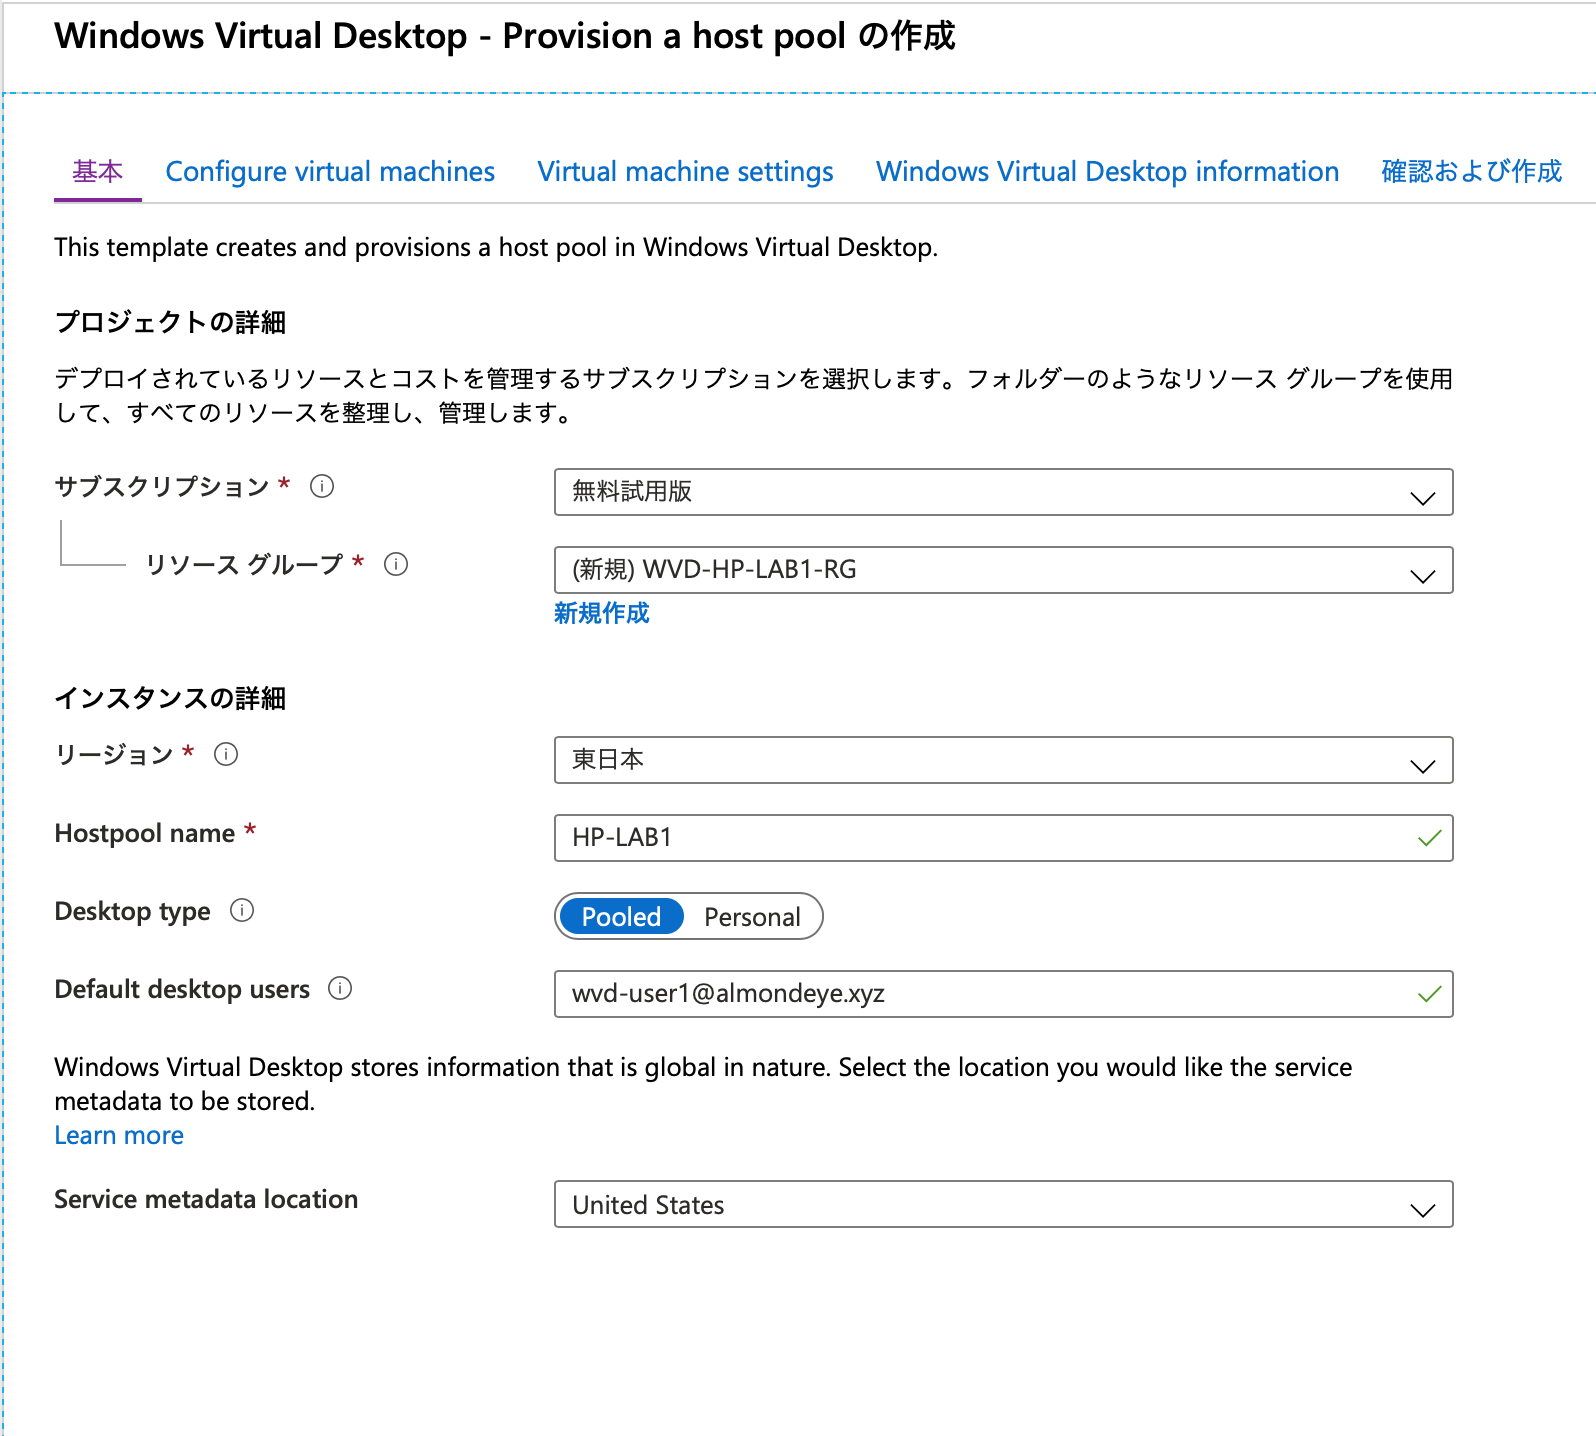Open the Virtual machine settings tab

point(686,171)
